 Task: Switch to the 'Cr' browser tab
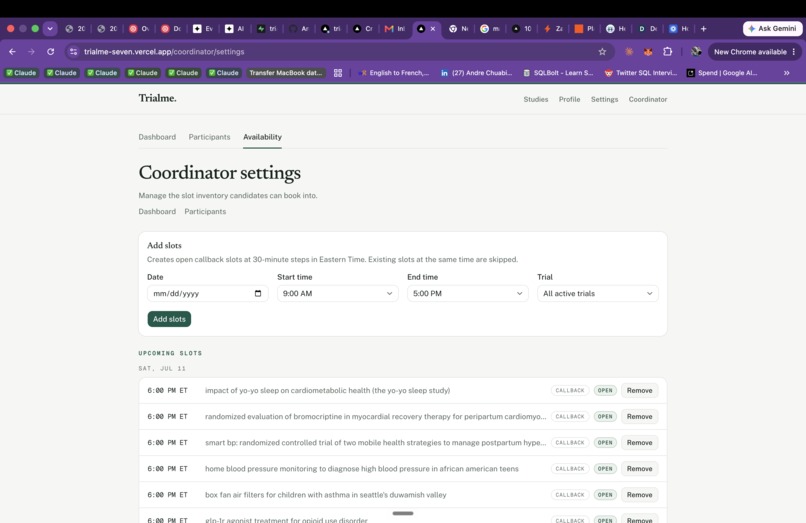362,29
